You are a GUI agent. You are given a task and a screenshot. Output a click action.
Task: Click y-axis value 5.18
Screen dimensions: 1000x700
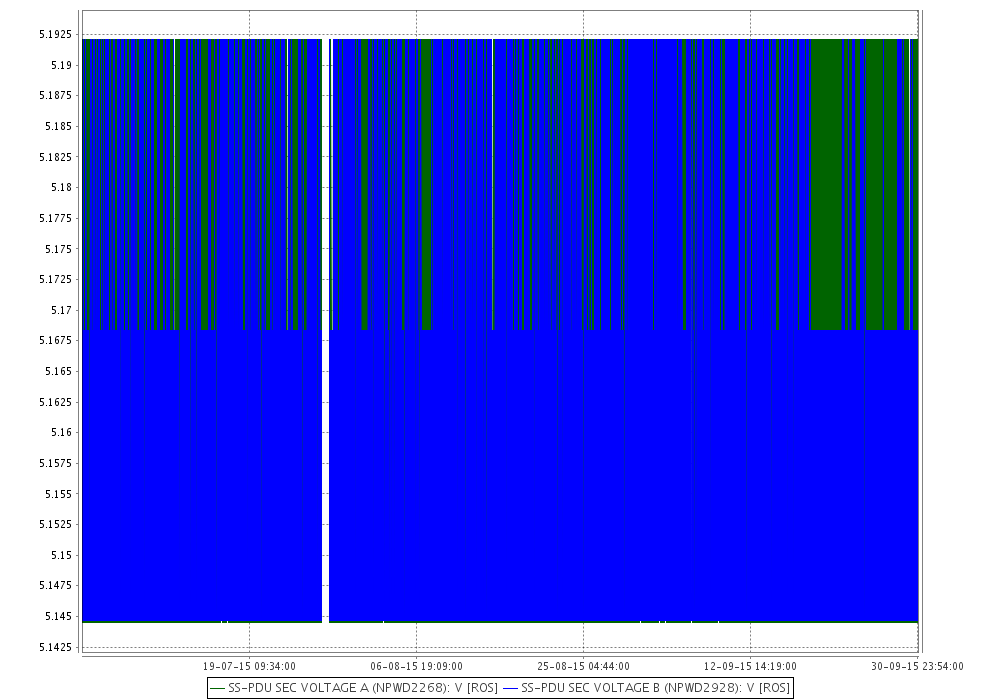61,187
